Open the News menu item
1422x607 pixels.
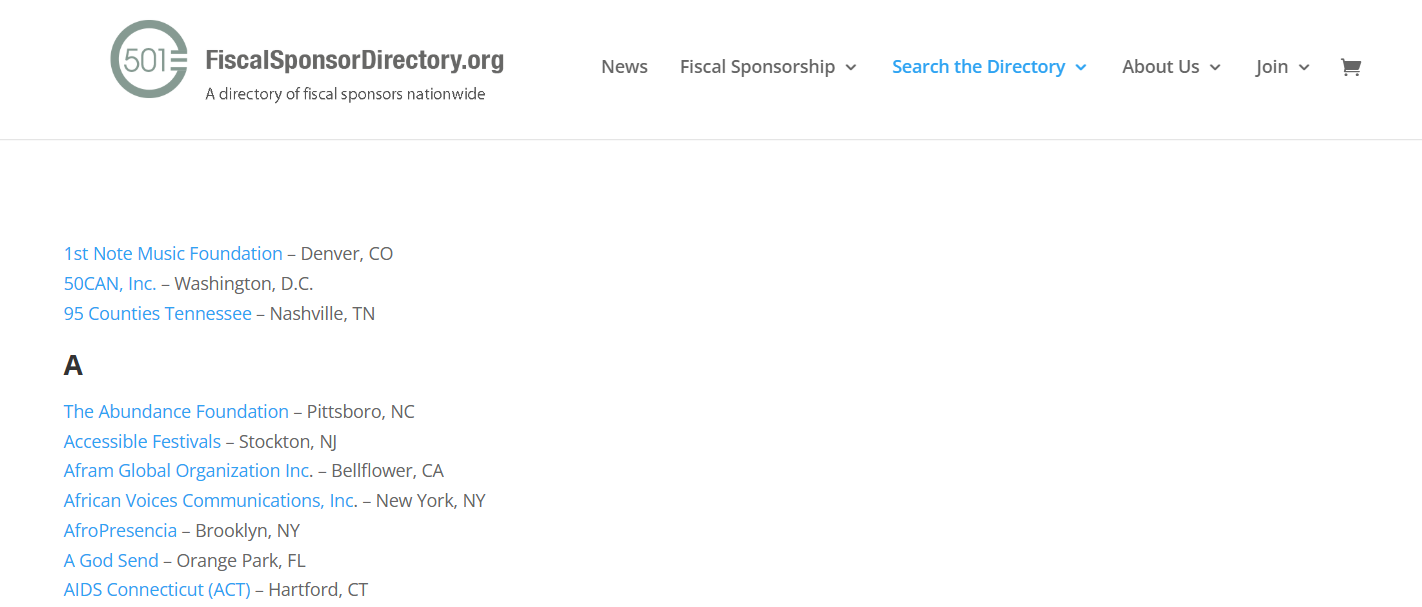pyautogui.click(x=624, y=66)
